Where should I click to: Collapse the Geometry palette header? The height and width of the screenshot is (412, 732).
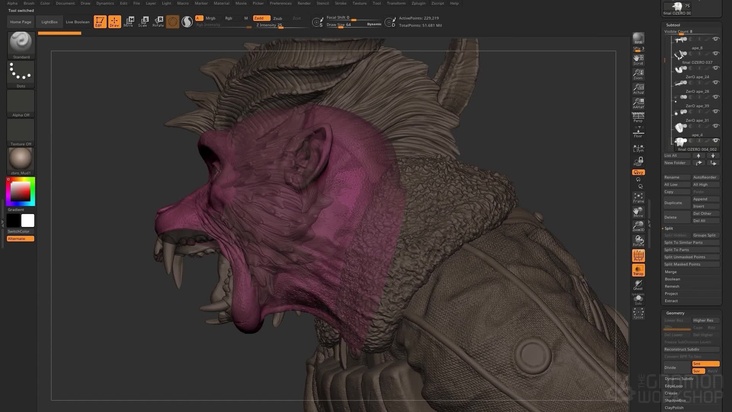point(675,313)
